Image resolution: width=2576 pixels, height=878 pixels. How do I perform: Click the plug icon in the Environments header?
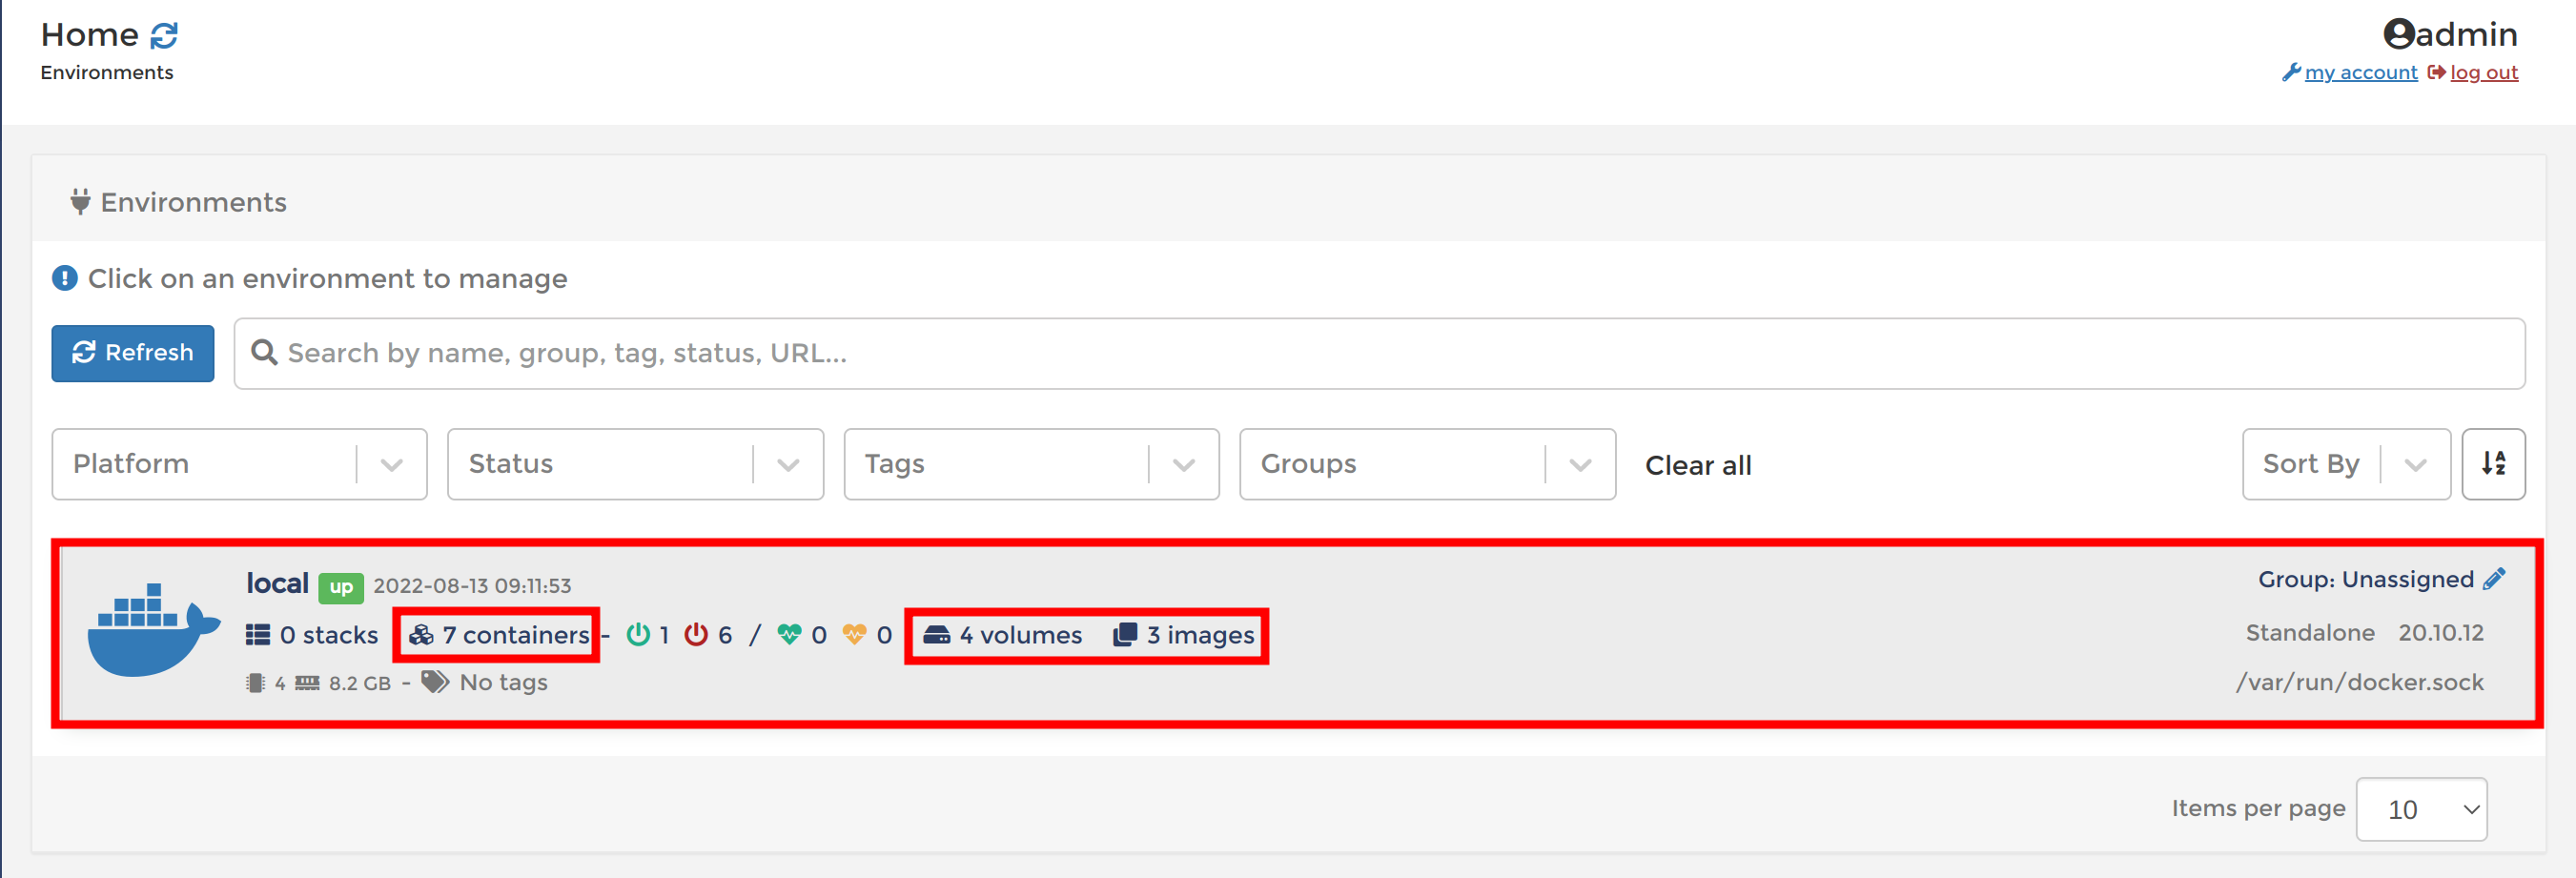(x=80, y=201)
